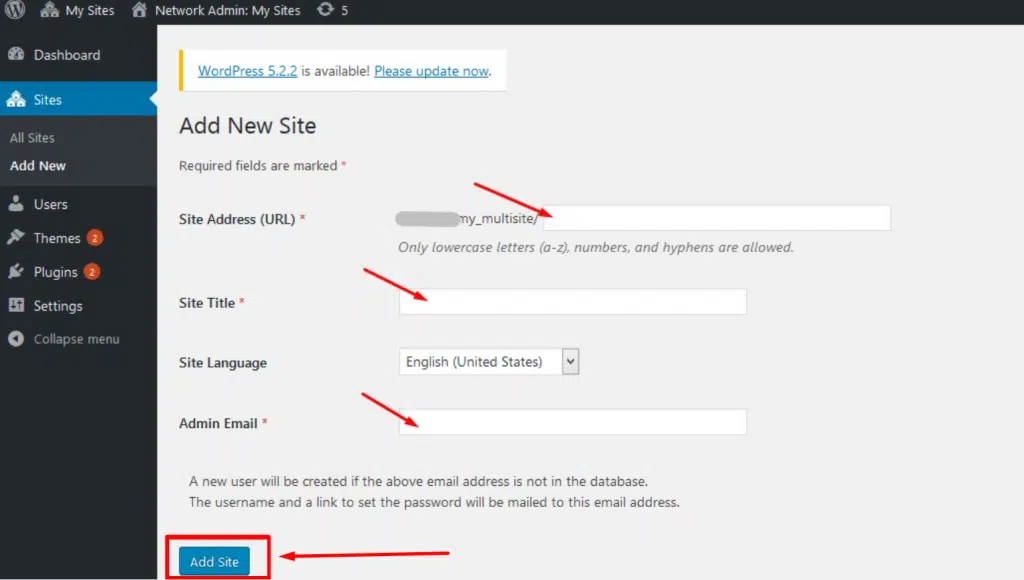Click the home icon in admin bar
Viewport: 1024px width, 580px height.
click(x=139, y=10)
